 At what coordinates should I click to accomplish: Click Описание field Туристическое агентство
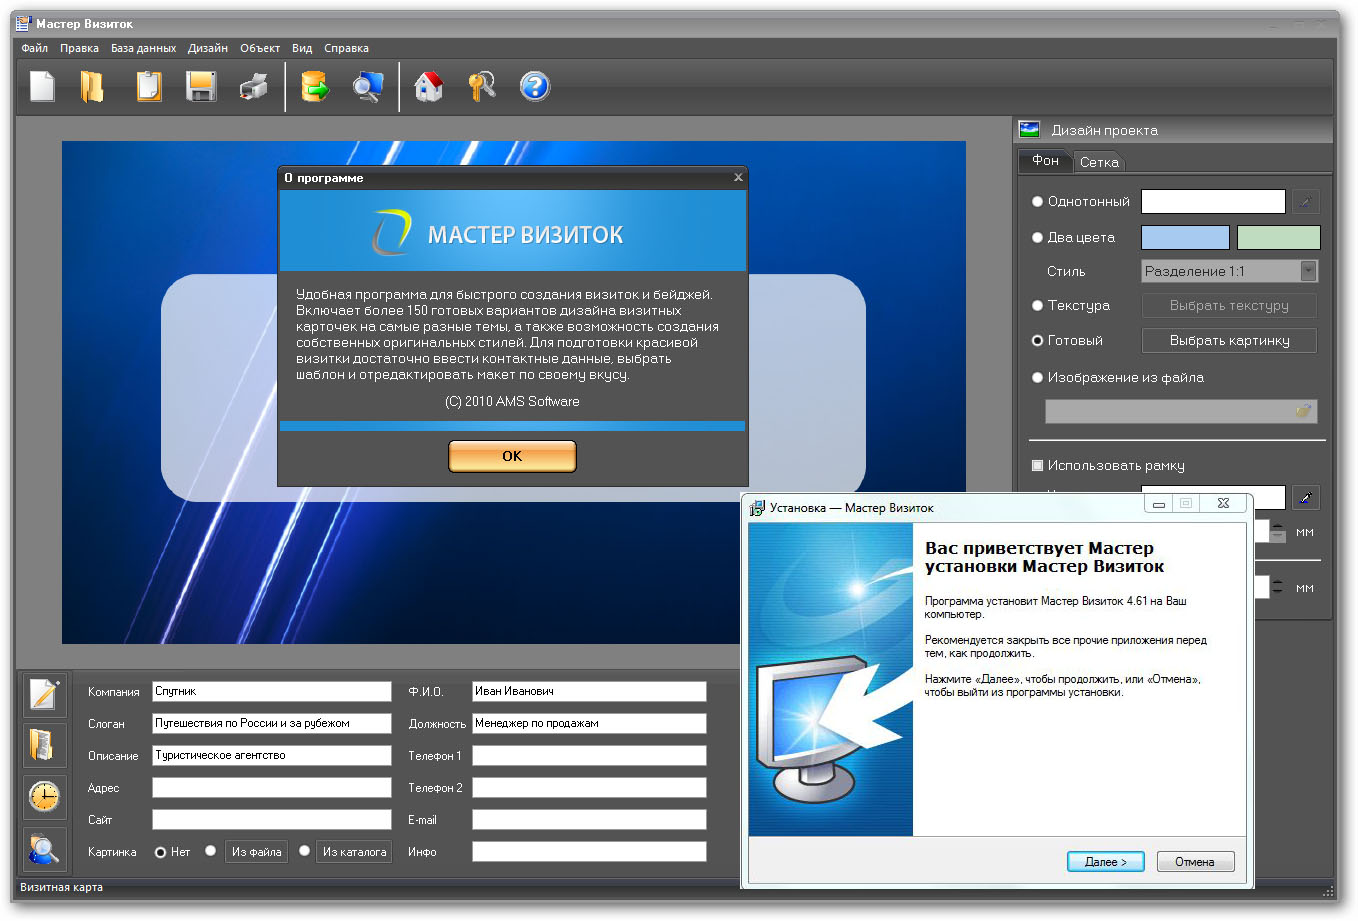point(272,756)
